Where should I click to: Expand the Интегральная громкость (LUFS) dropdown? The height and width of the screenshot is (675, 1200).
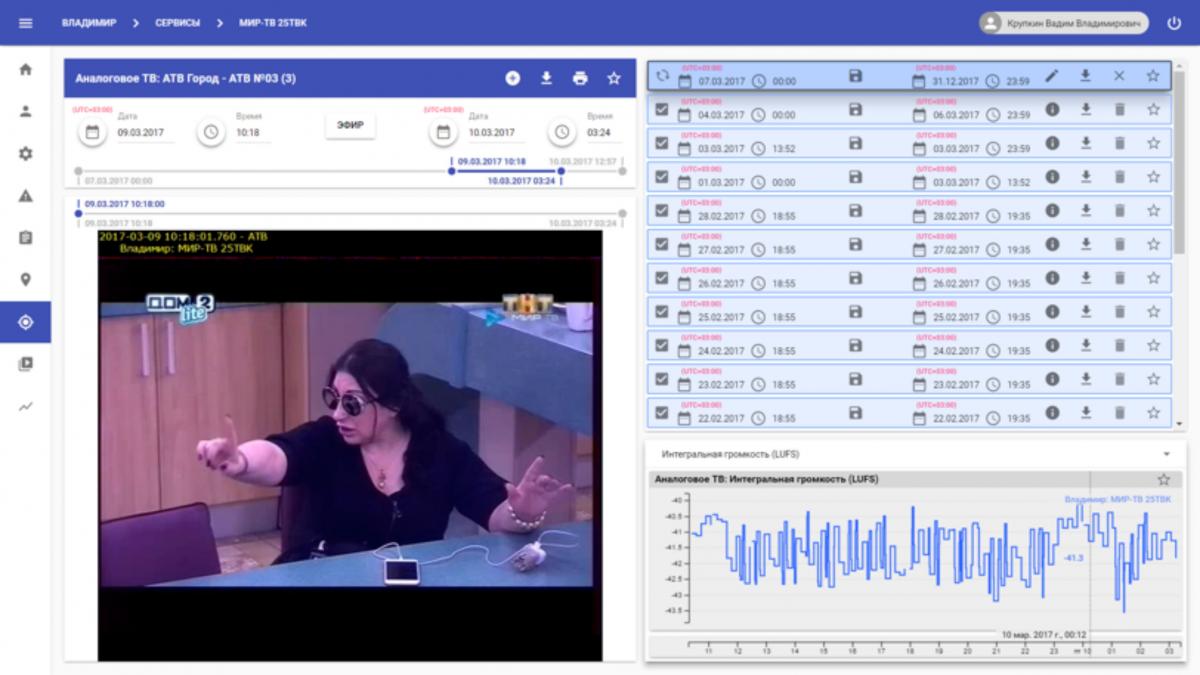tap(1165, 454)
